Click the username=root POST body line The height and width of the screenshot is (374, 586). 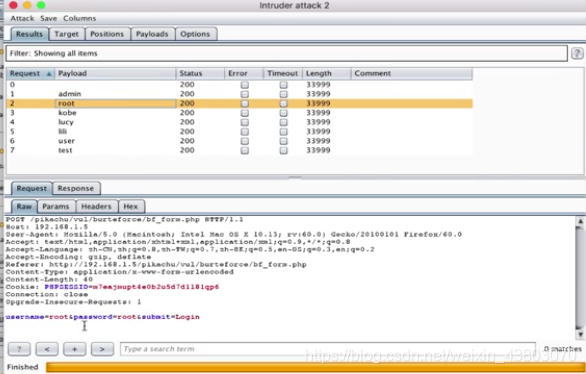pos(102,317)
